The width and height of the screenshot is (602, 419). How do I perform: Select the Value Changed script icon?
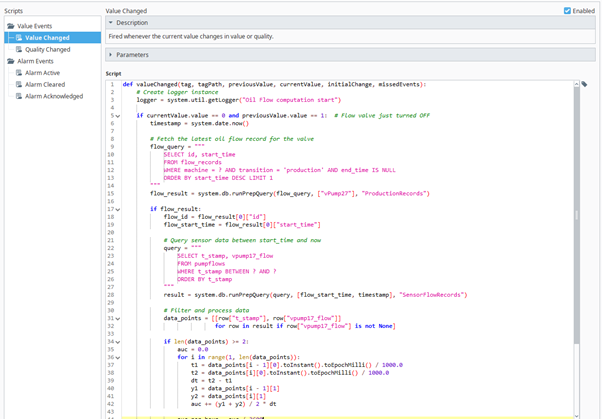coord(19,38)
